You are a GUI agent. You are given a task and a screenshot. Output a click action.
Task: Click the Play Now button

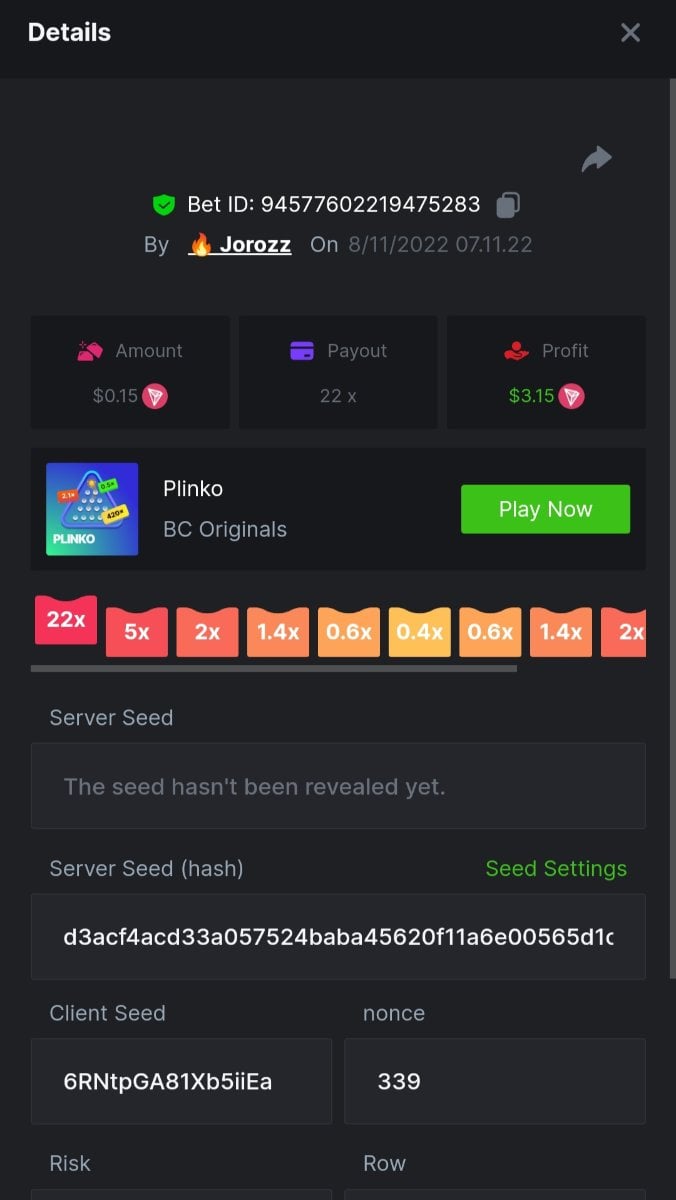tap(545, 509)
